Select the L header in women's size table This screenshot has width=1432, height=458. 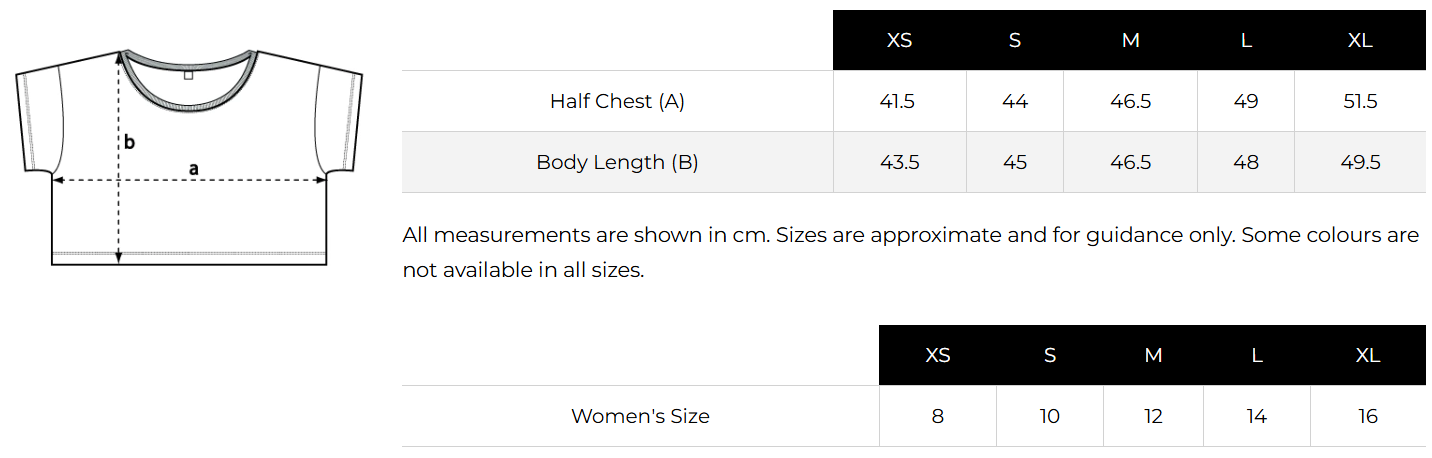(x=1257, y=356)
